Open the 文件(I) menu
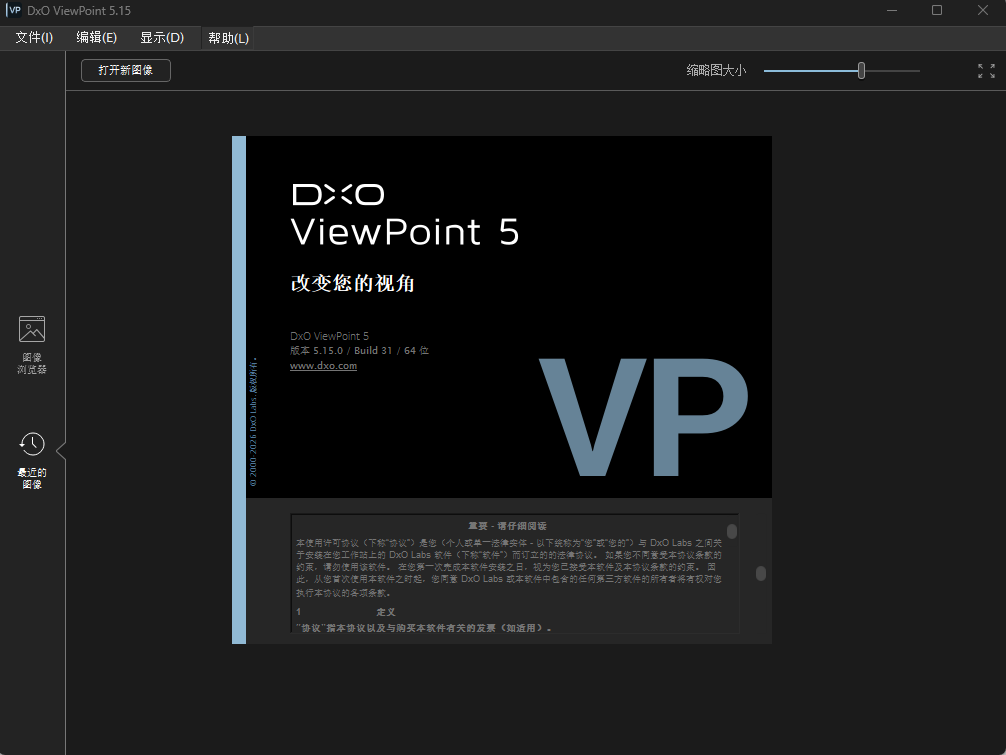The height and width of the screenshot is (755, 1006). click(34, 38)
